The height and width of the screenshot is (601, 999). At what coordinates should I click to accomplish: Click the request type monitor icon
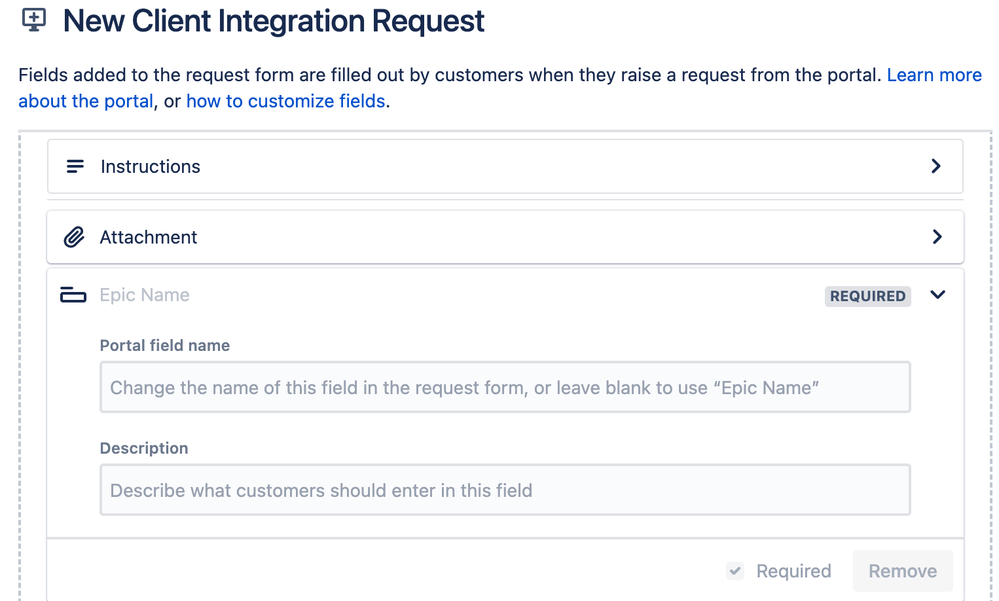pyautogui.click(x=34, y=19)
